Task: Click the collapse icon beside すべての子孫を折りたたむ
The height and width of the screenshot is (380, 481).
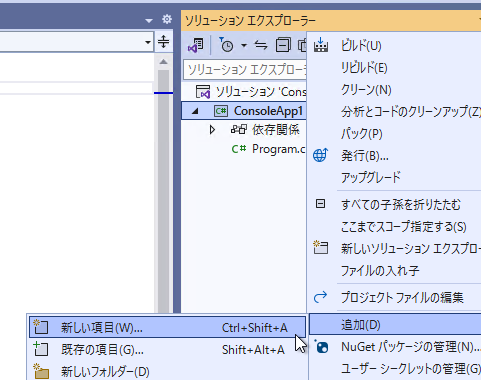Action: 320,204
